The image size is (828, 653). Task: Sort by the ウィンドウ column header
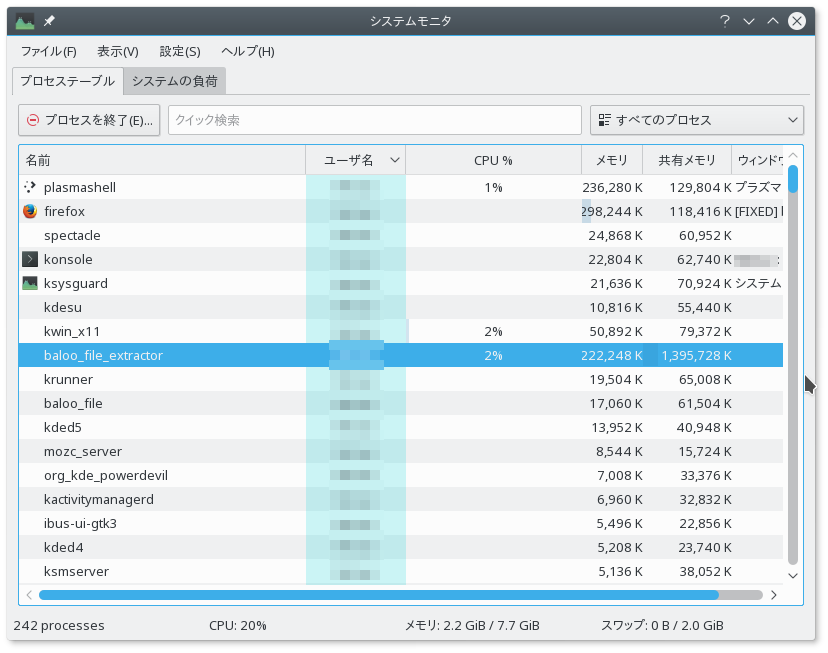click(757, 160)
